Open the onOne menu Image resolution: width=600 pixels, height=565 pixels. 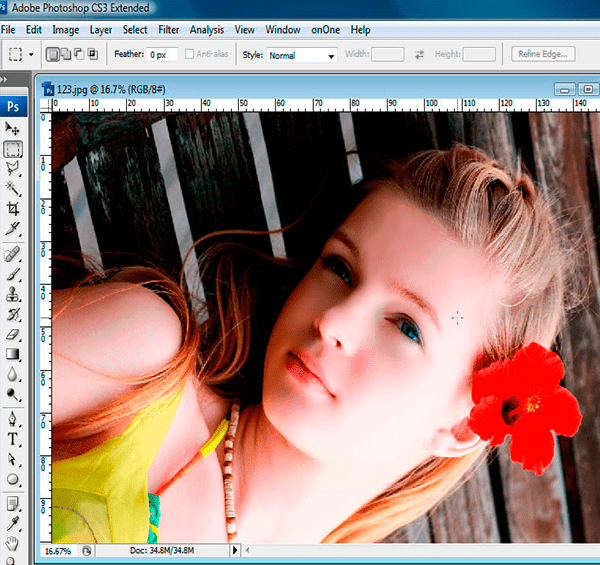[325, 30]
